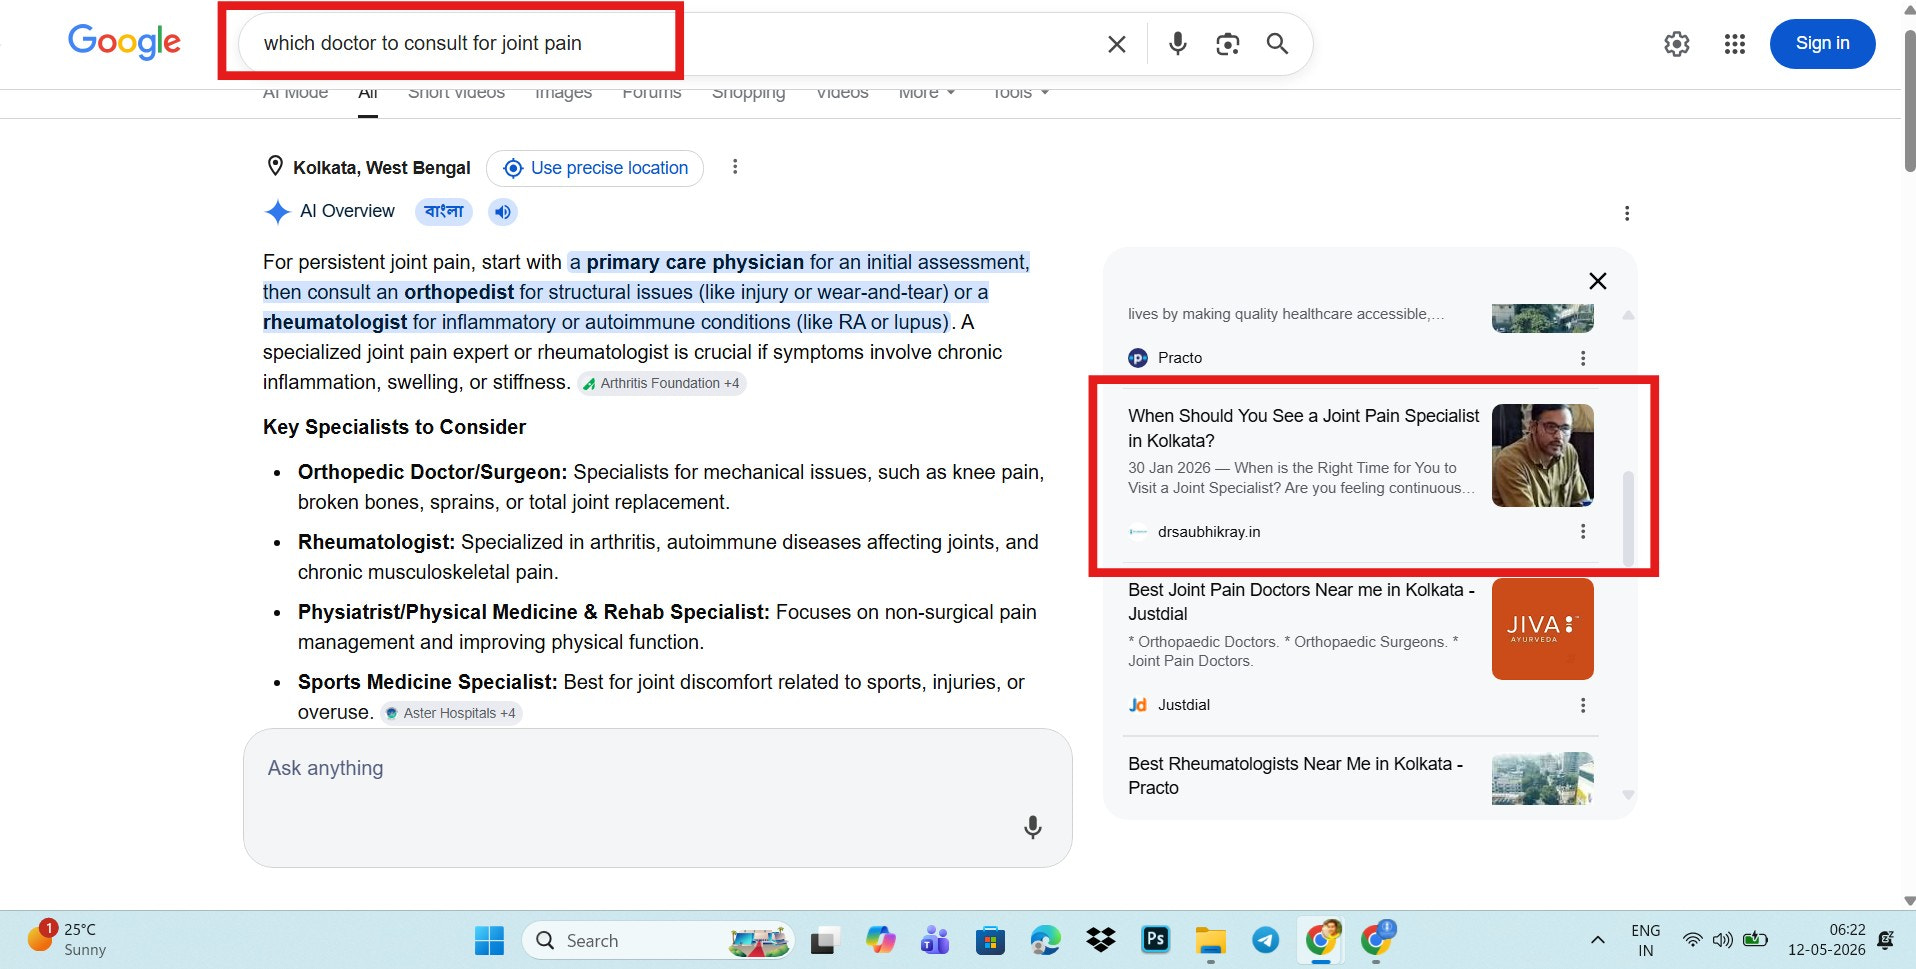Open the Windows Start menu
The image size is (1916, 969).
[489, 941]
